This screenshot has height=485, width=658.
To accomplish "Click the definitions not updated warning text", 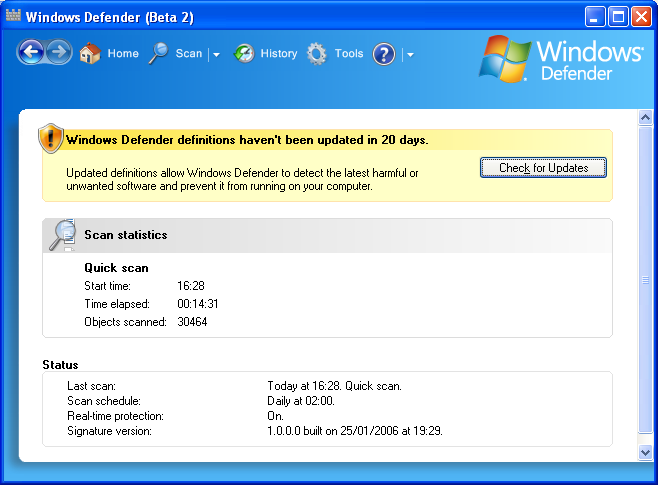I will [x=247, y=140].
